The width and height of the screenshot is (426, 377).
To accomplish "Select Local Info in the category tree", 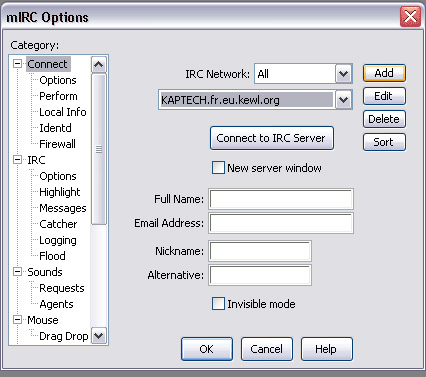I will pyautogui.click(x=63, y=112).
